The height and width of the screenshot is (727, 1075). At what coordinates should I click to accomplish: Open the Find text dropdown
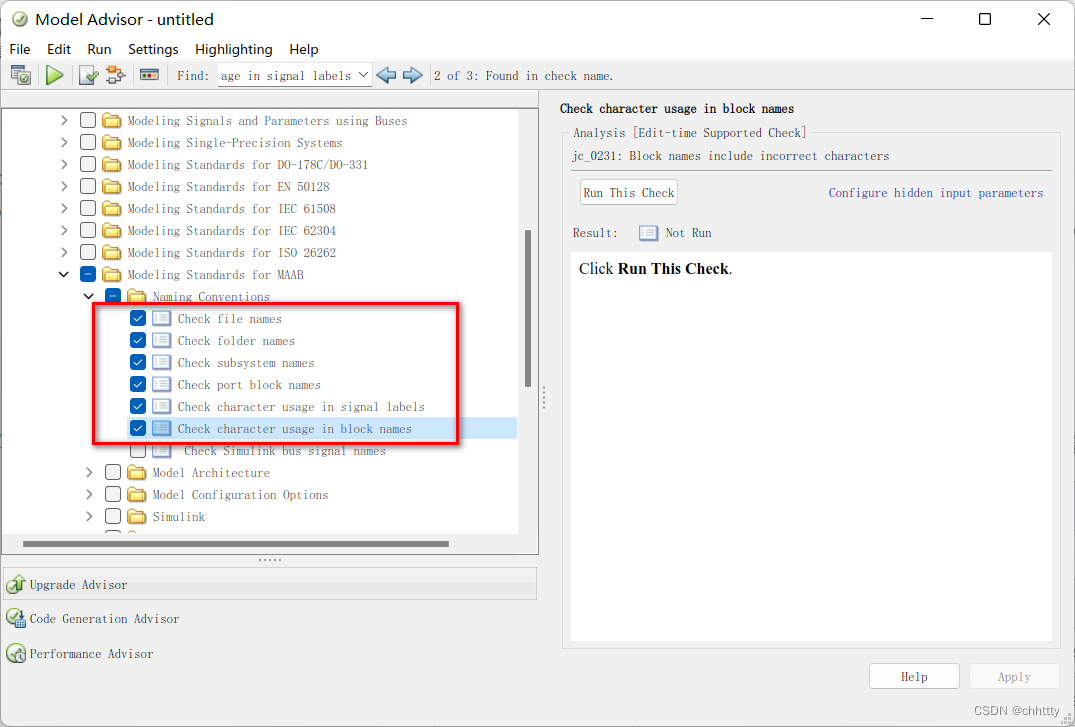(364, 75)
